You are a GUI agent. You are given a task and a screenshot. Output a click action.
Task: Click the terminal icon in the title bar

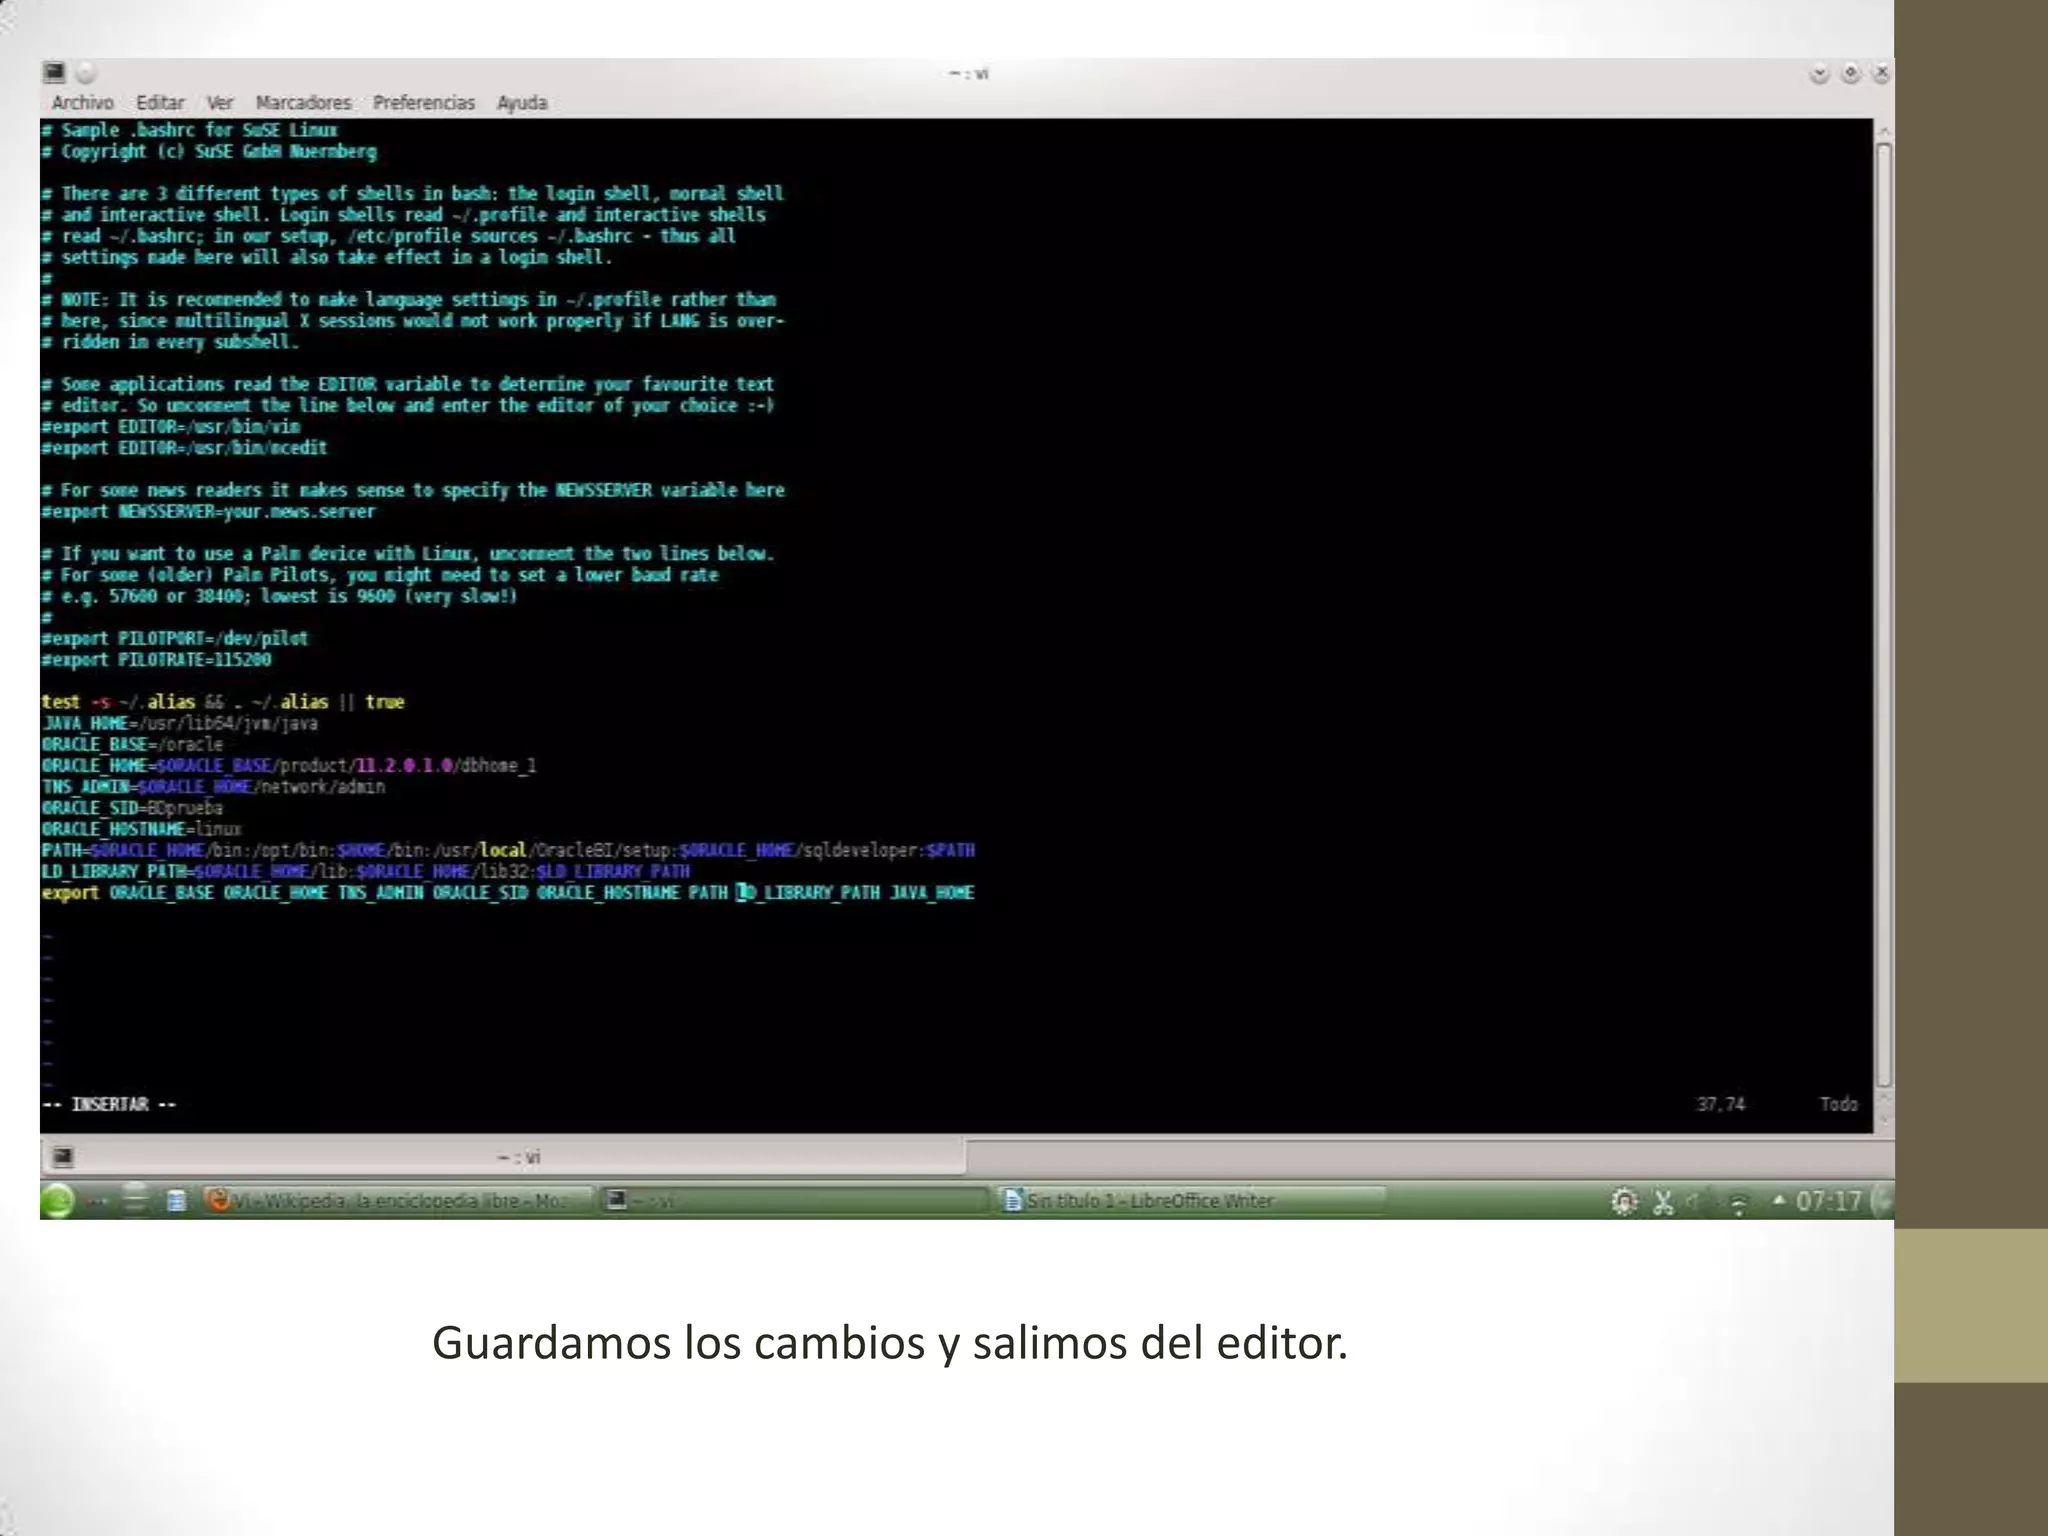click(x=54, y=72)
